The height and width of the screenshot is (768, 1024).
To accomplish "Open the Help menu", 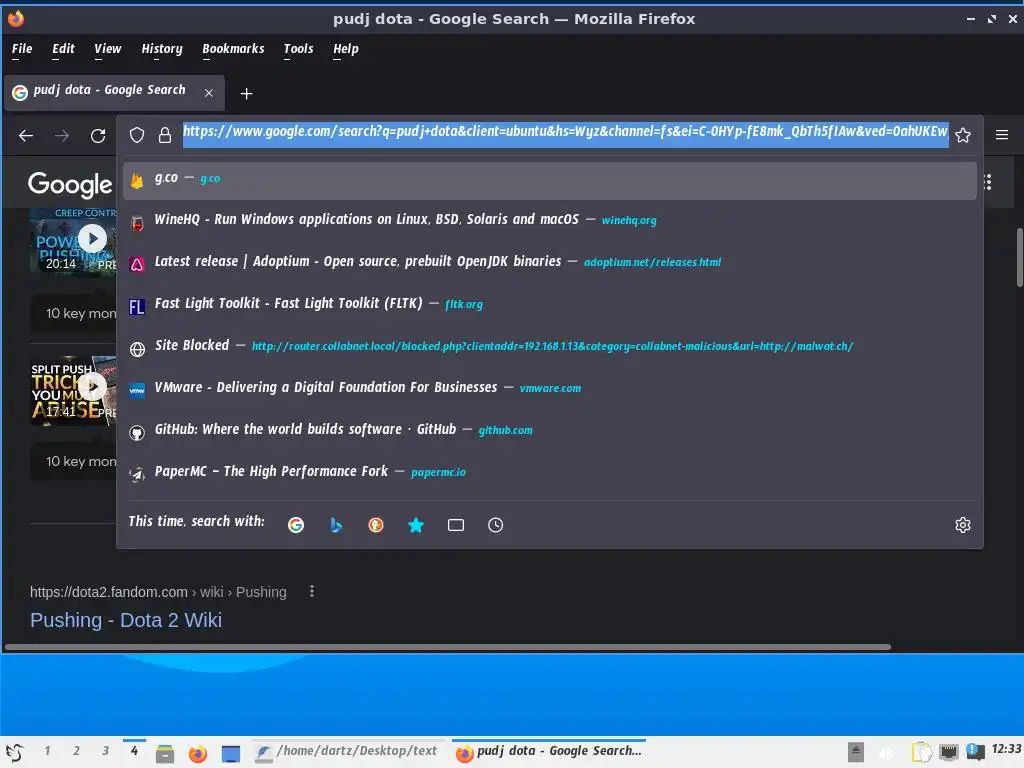I will [345, 49].
